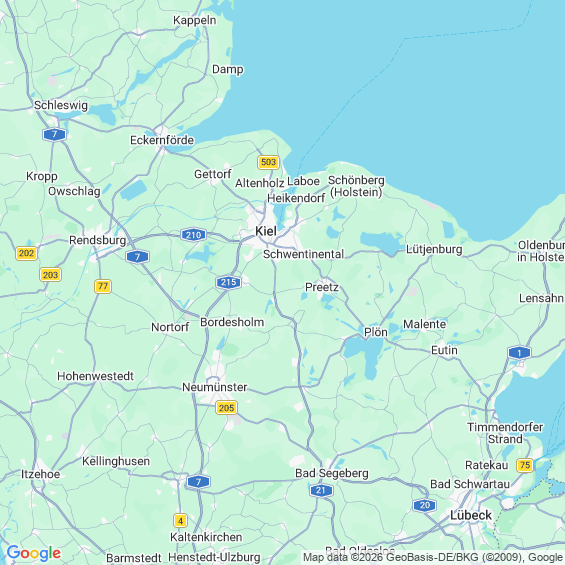Click the A210 highway shield near Kiel
Image resolution: width=565 pixels, height=565 pixels.
tap(193, 235)
